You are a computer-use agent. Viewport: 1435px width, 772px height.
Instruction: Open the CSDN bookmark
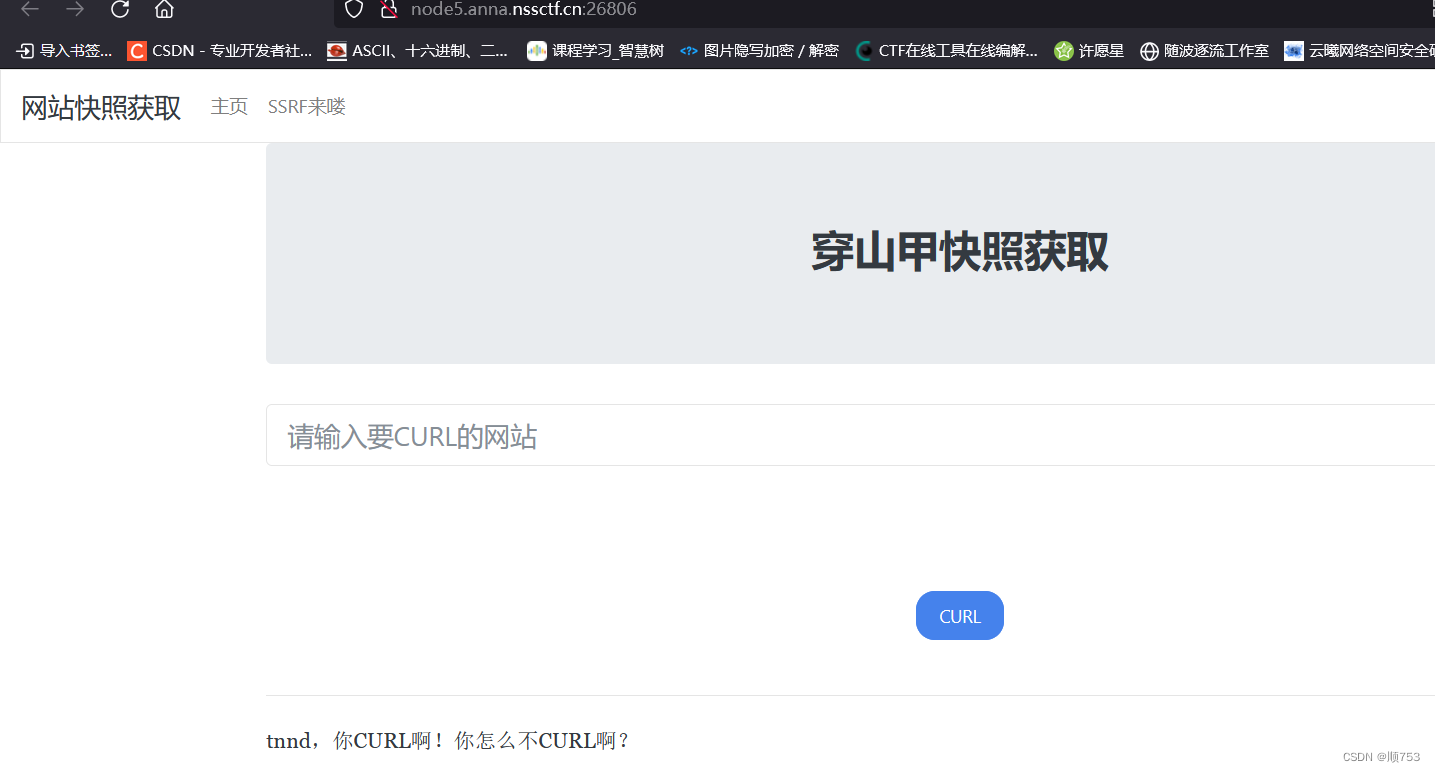pyautogui.click(x=220, y=51)
